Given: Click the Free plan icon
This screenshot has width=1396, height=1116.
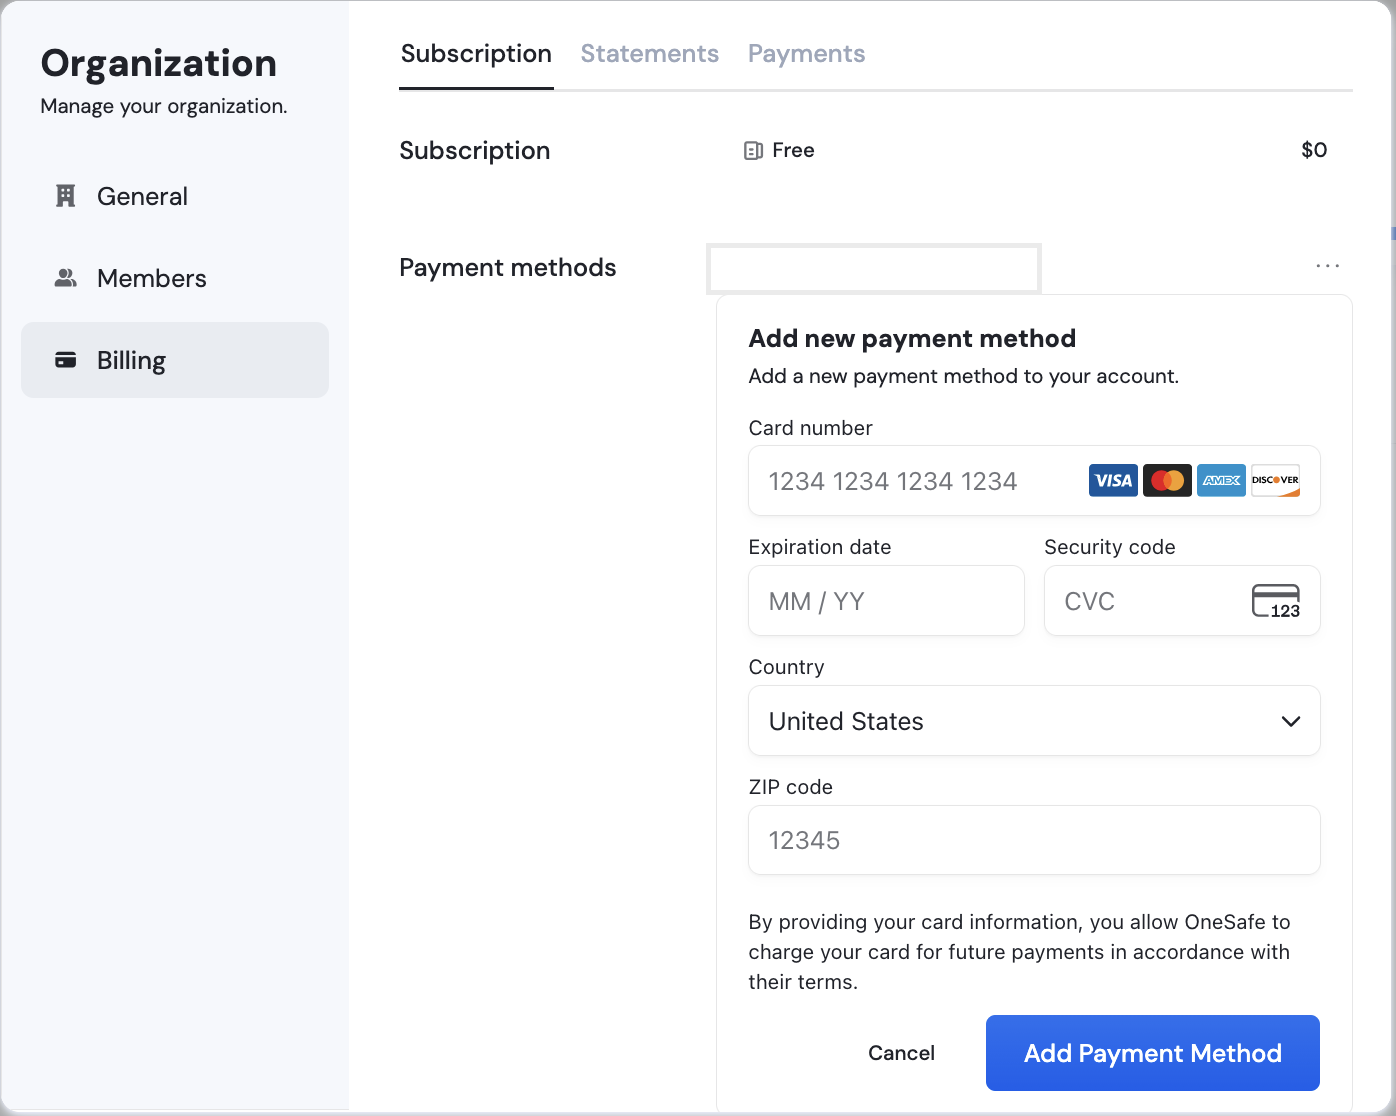Looking at the screenshot, I should tap(753, 151).
